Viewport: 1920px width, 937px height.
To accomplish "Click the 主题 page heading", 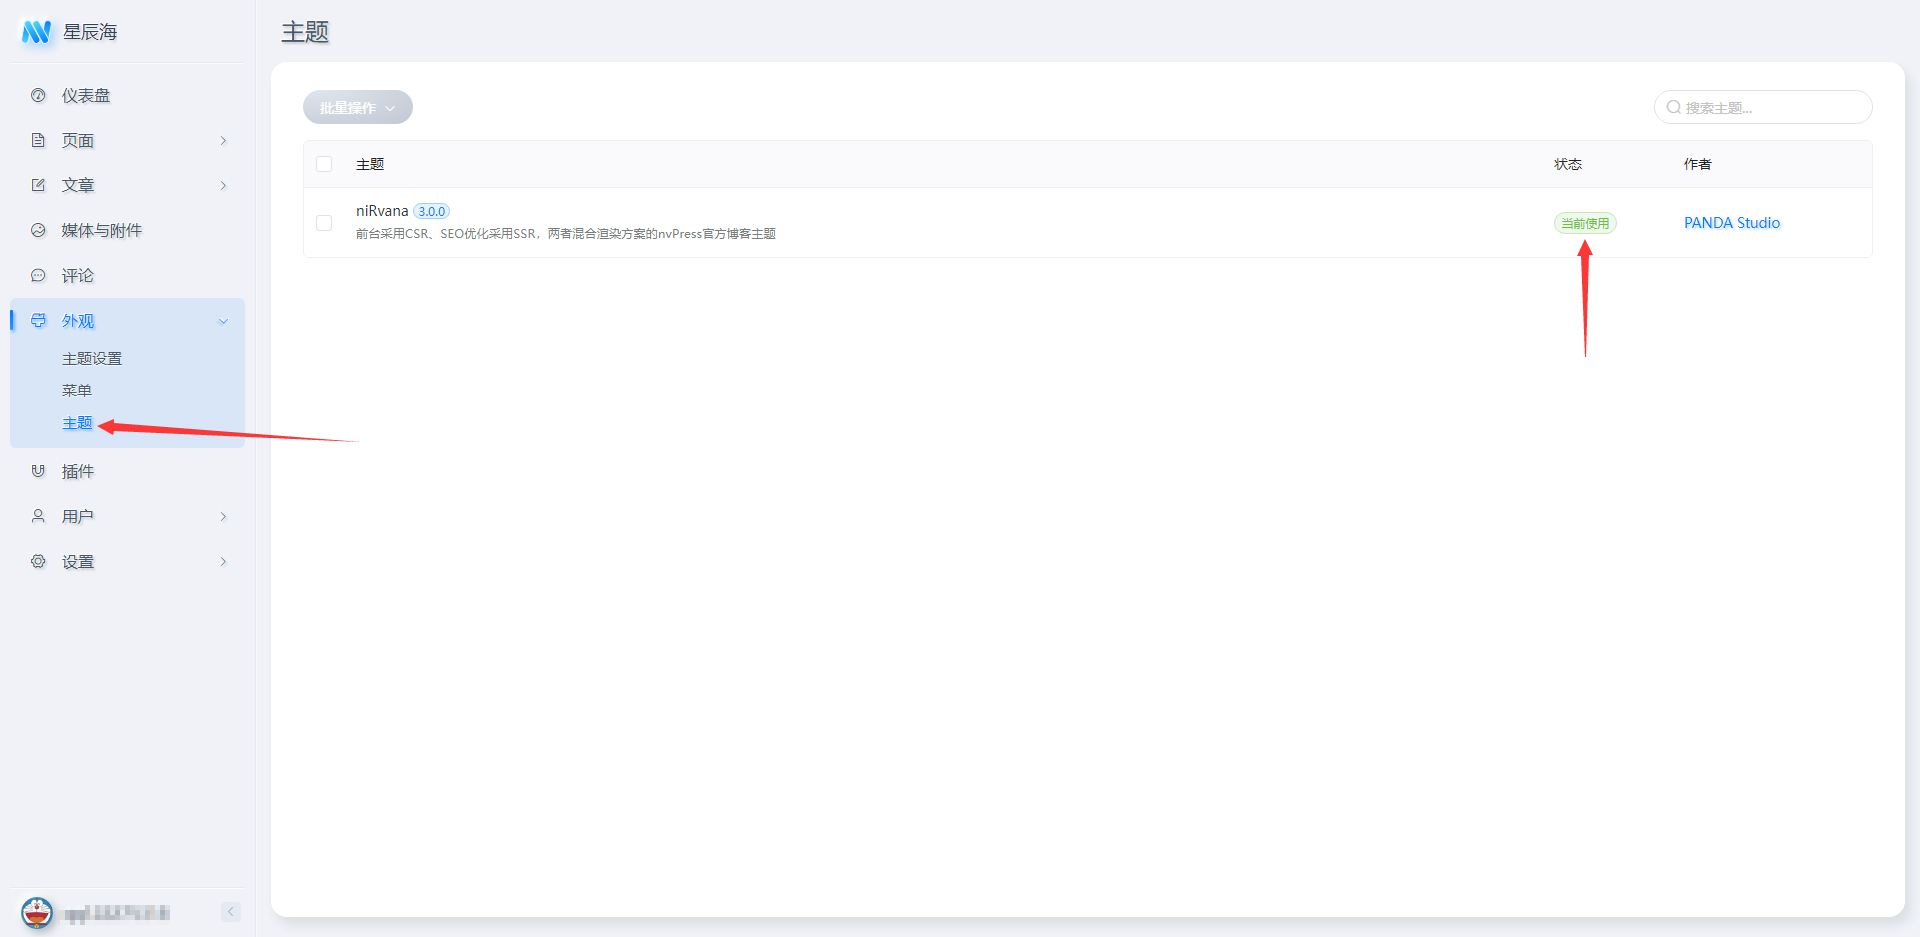I will (x=305, y=32).
